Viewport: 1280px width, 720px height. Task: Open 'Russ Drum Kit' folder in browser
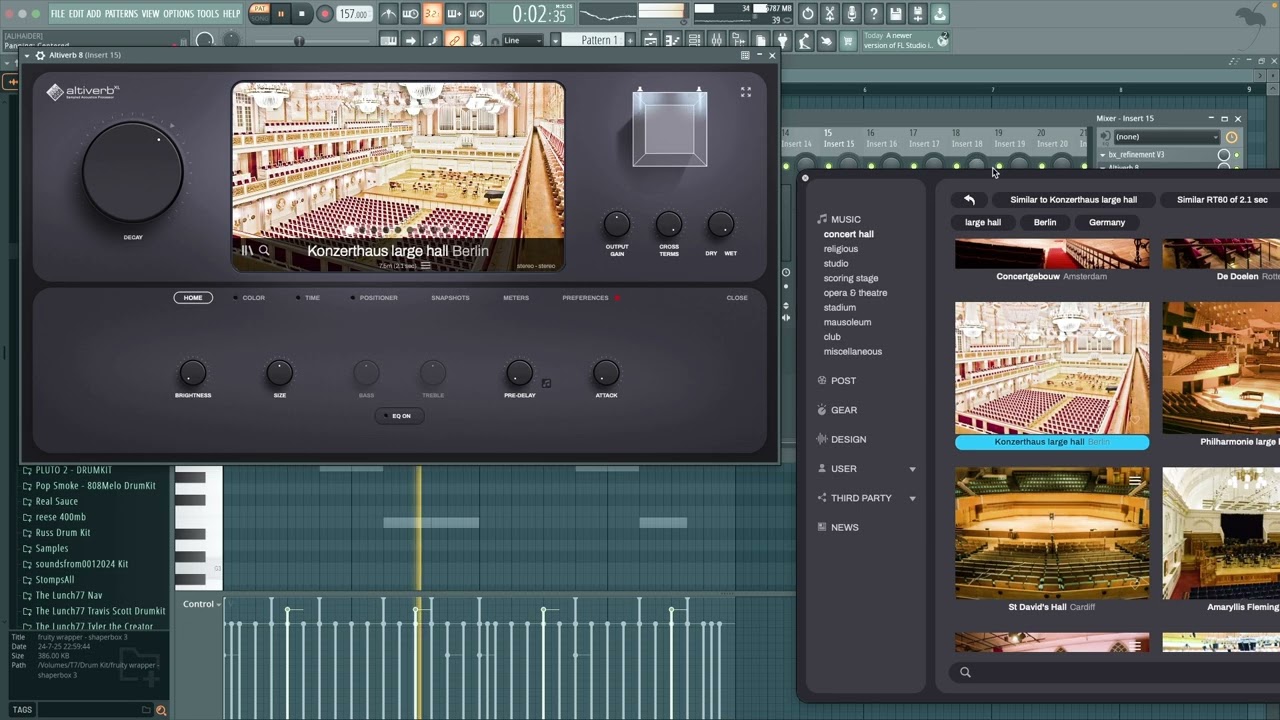point(63,533)
